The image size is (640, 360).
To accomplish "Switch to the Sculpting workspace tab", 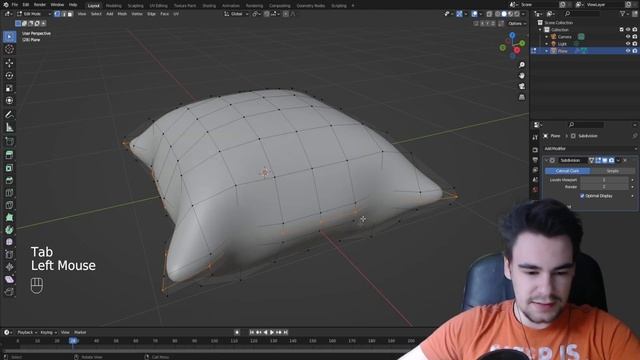I will tap(136, 6).
